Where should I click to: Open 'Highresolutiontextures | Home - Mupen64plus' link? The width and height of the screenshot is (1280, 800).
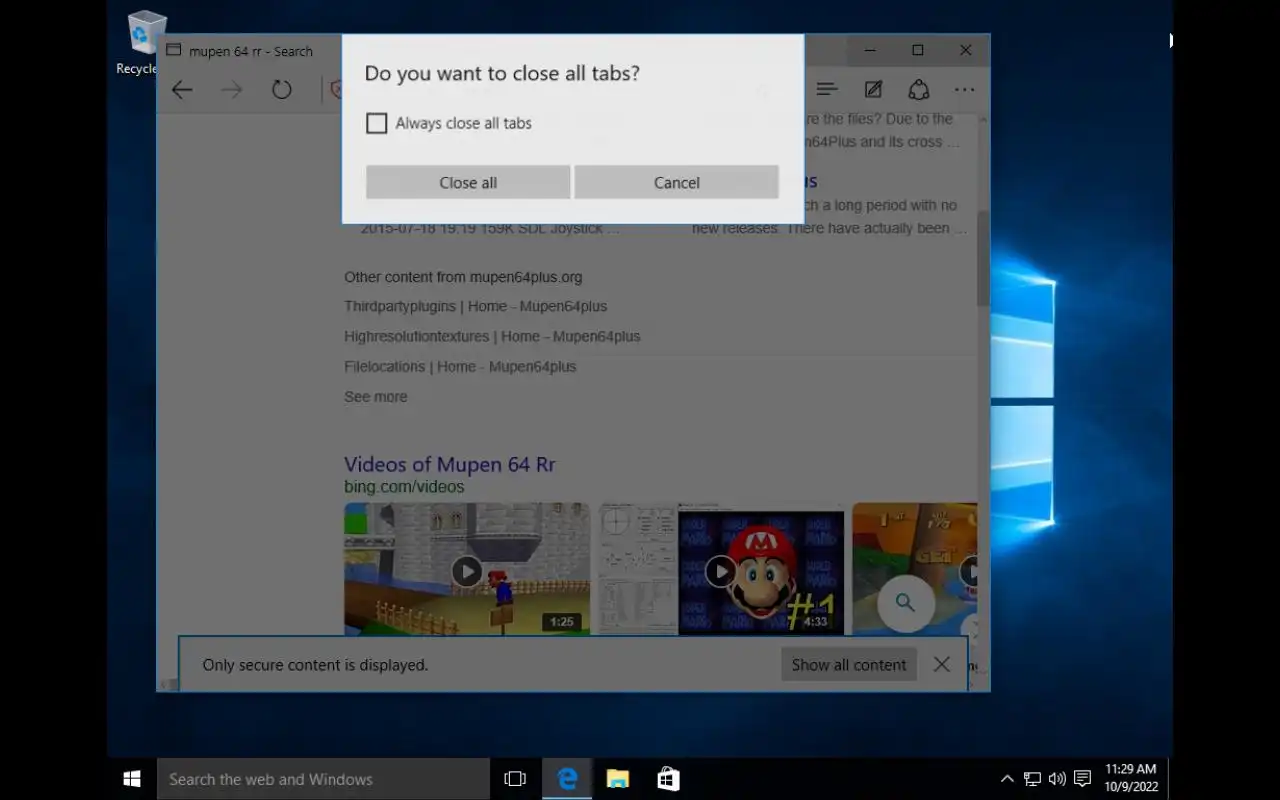(492, 336)
